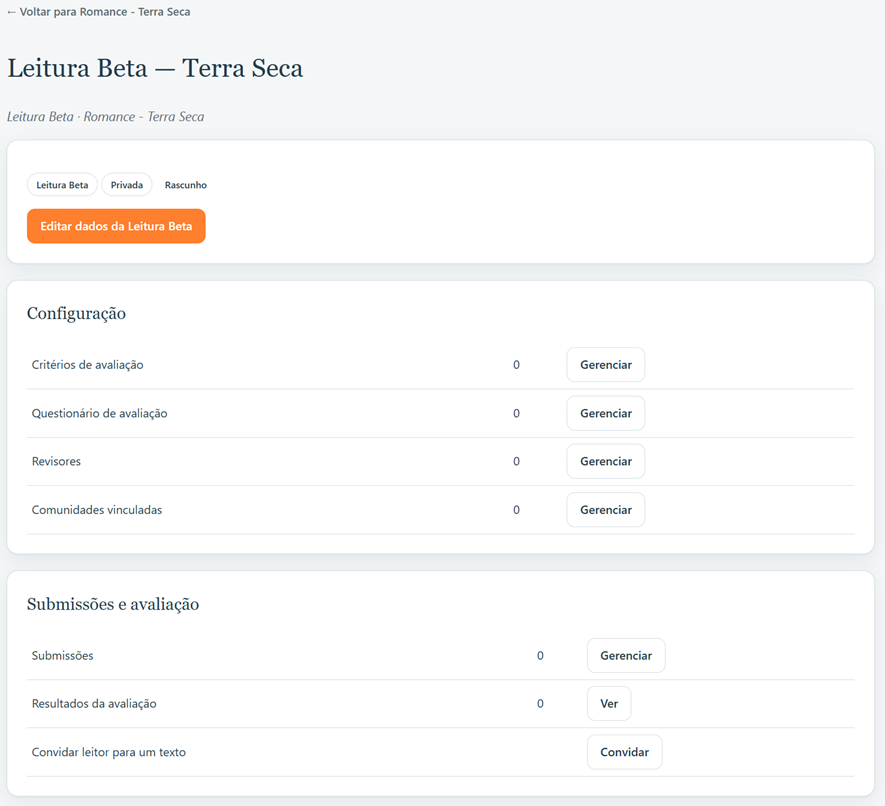This screenshot has height=806, width=885.
Task: Select the Comunidades vinculadas row label
Action: pos(97,510)
